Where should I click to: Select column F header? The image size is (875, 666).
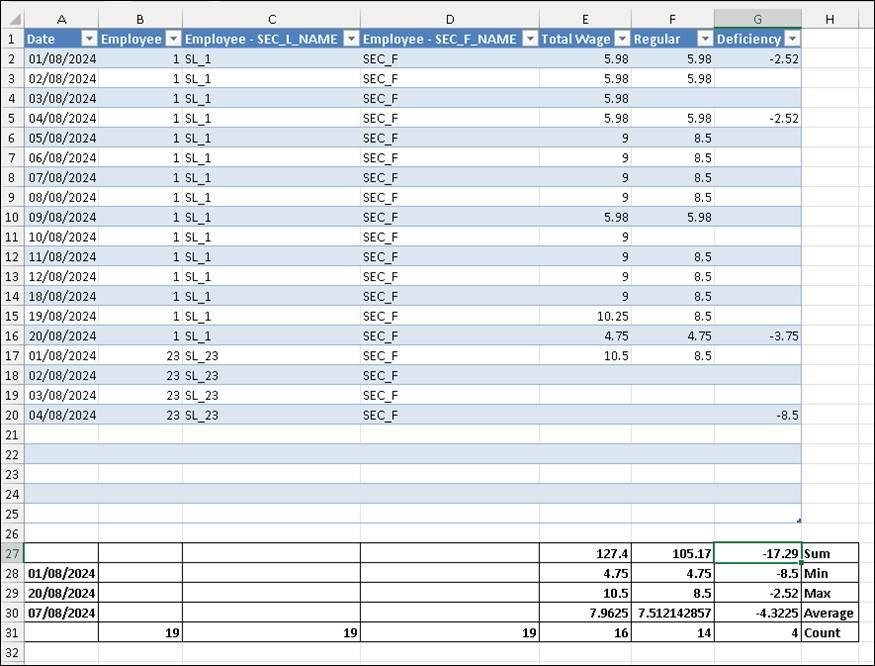[x=672, y=19]
